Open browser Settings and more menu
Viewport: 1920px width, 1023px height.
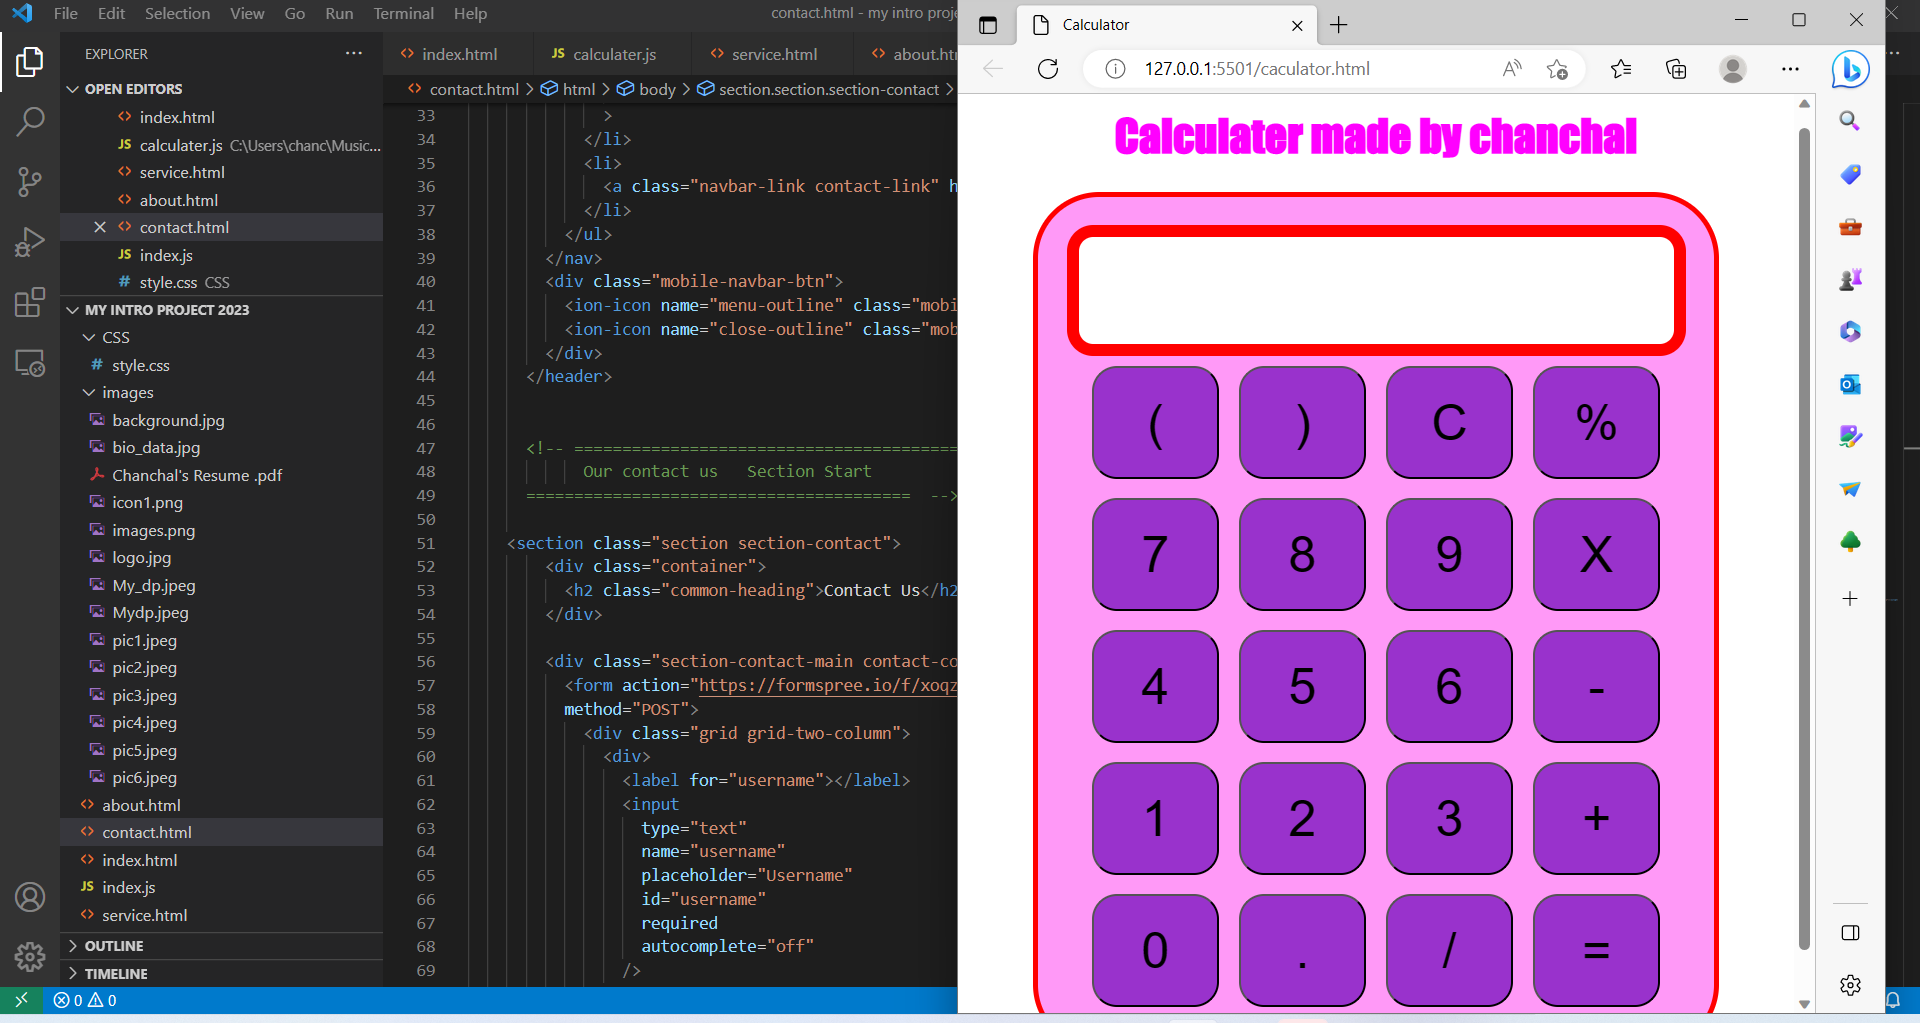click(1790, 69)
